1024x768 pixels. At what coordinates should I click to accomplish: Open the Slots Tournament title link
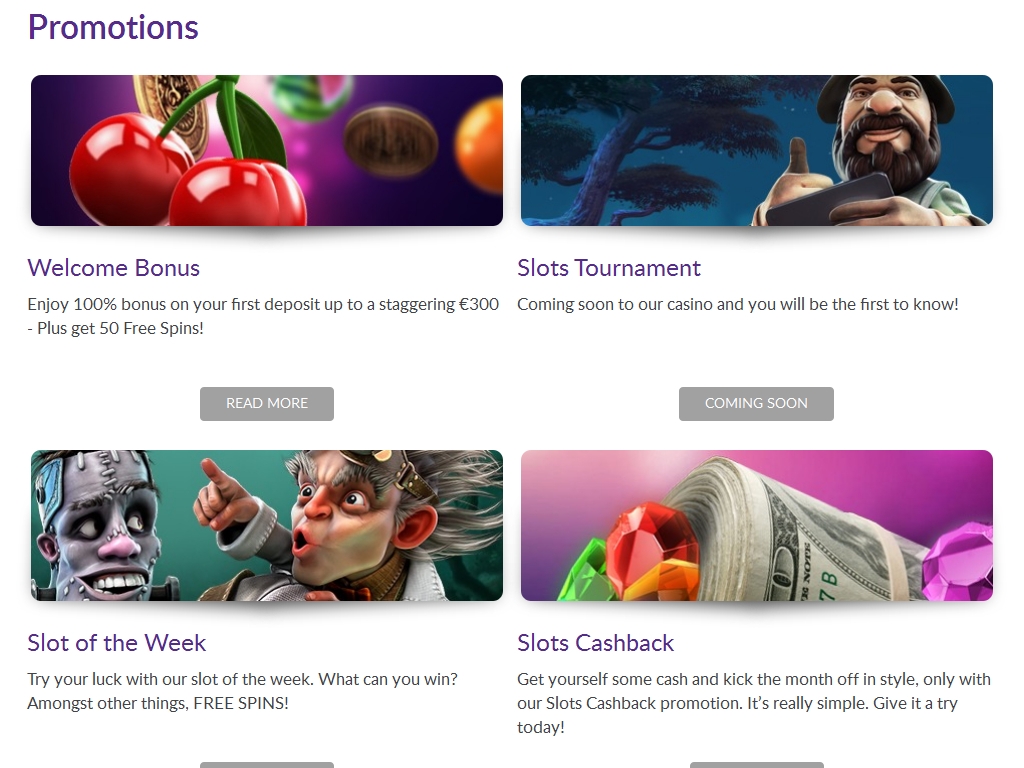tap(609, 268)
